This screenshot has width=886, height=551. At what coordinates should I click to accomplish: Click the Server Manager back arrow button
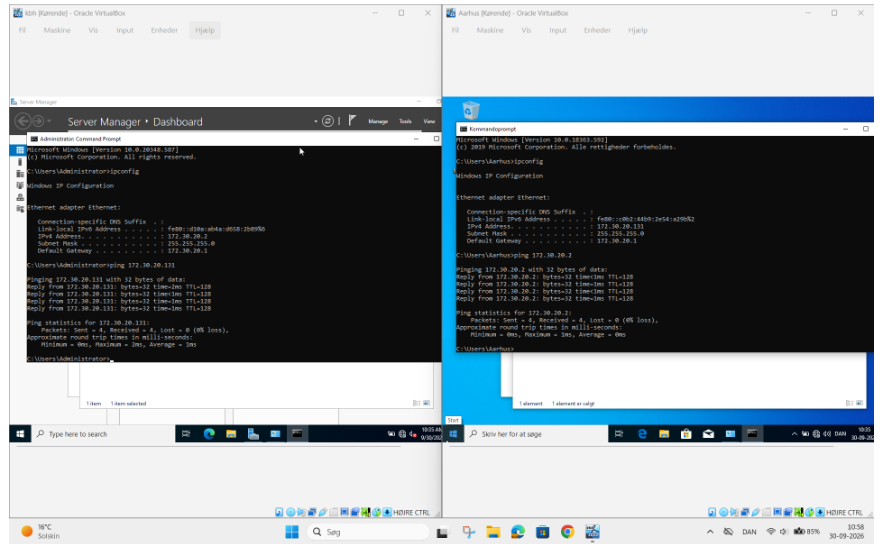(x=23, y=121)
